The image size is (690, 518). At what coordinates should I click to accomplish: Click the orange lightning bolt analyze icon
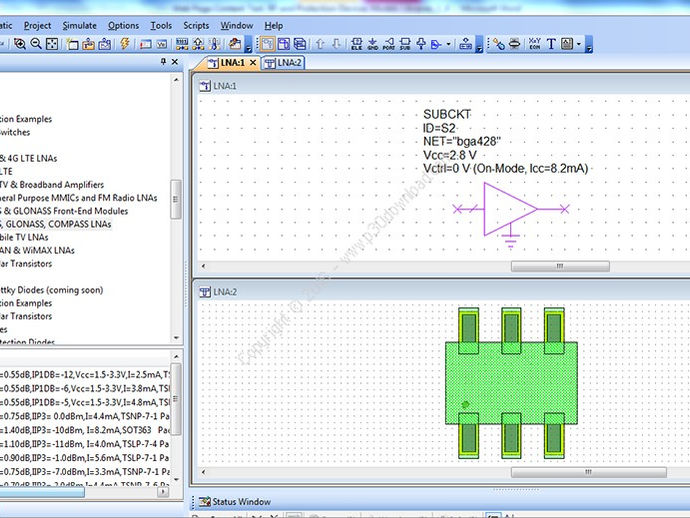(125, 44)
